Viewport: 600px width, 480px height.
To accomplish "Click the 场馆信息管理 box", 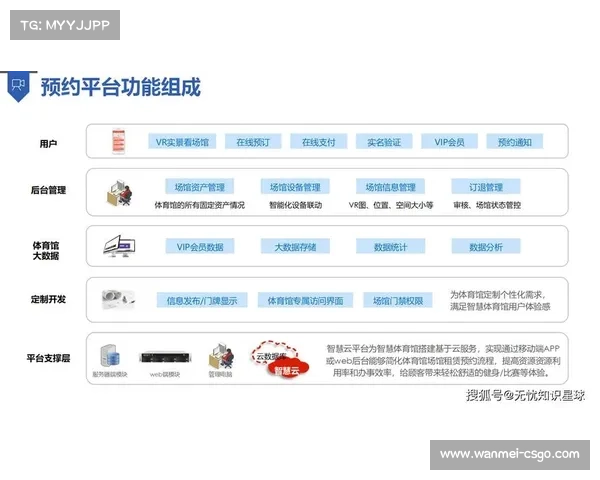I will coord(390,187).
